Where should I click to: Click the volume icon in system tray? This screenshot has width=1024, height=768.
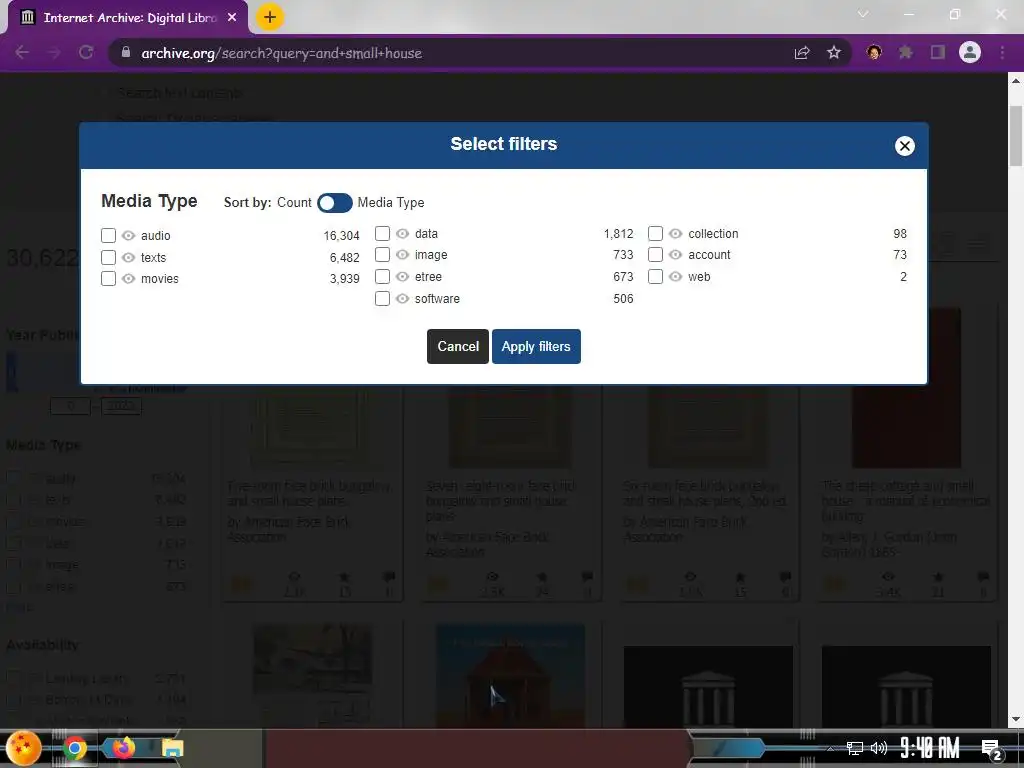(x=879, y=748)
